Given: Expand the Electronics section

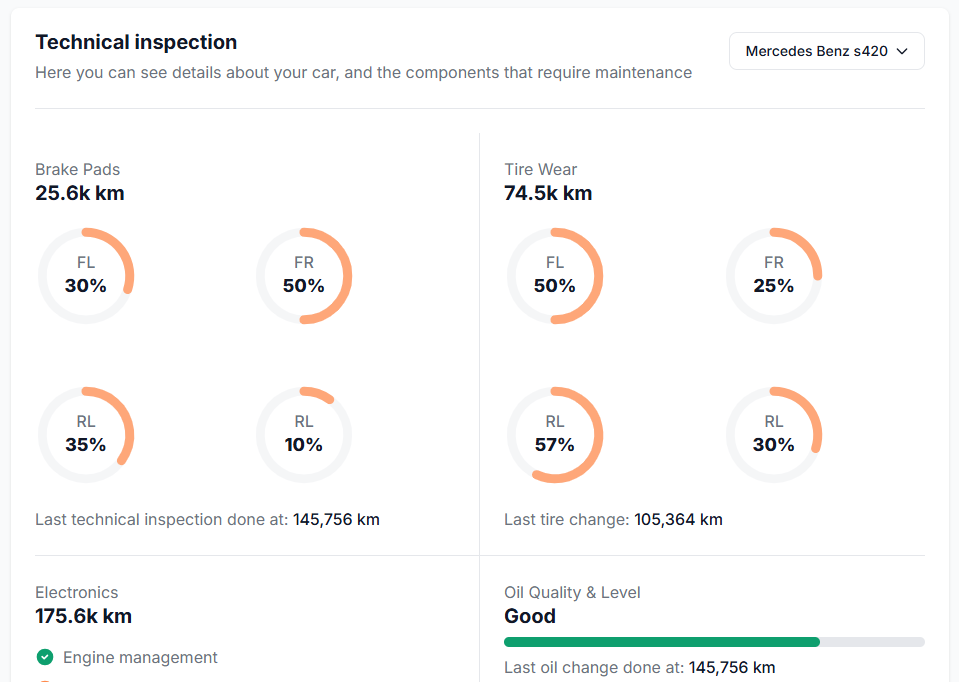Looking at the screenshot, I should pyautogui.click(x=76, y=592).
